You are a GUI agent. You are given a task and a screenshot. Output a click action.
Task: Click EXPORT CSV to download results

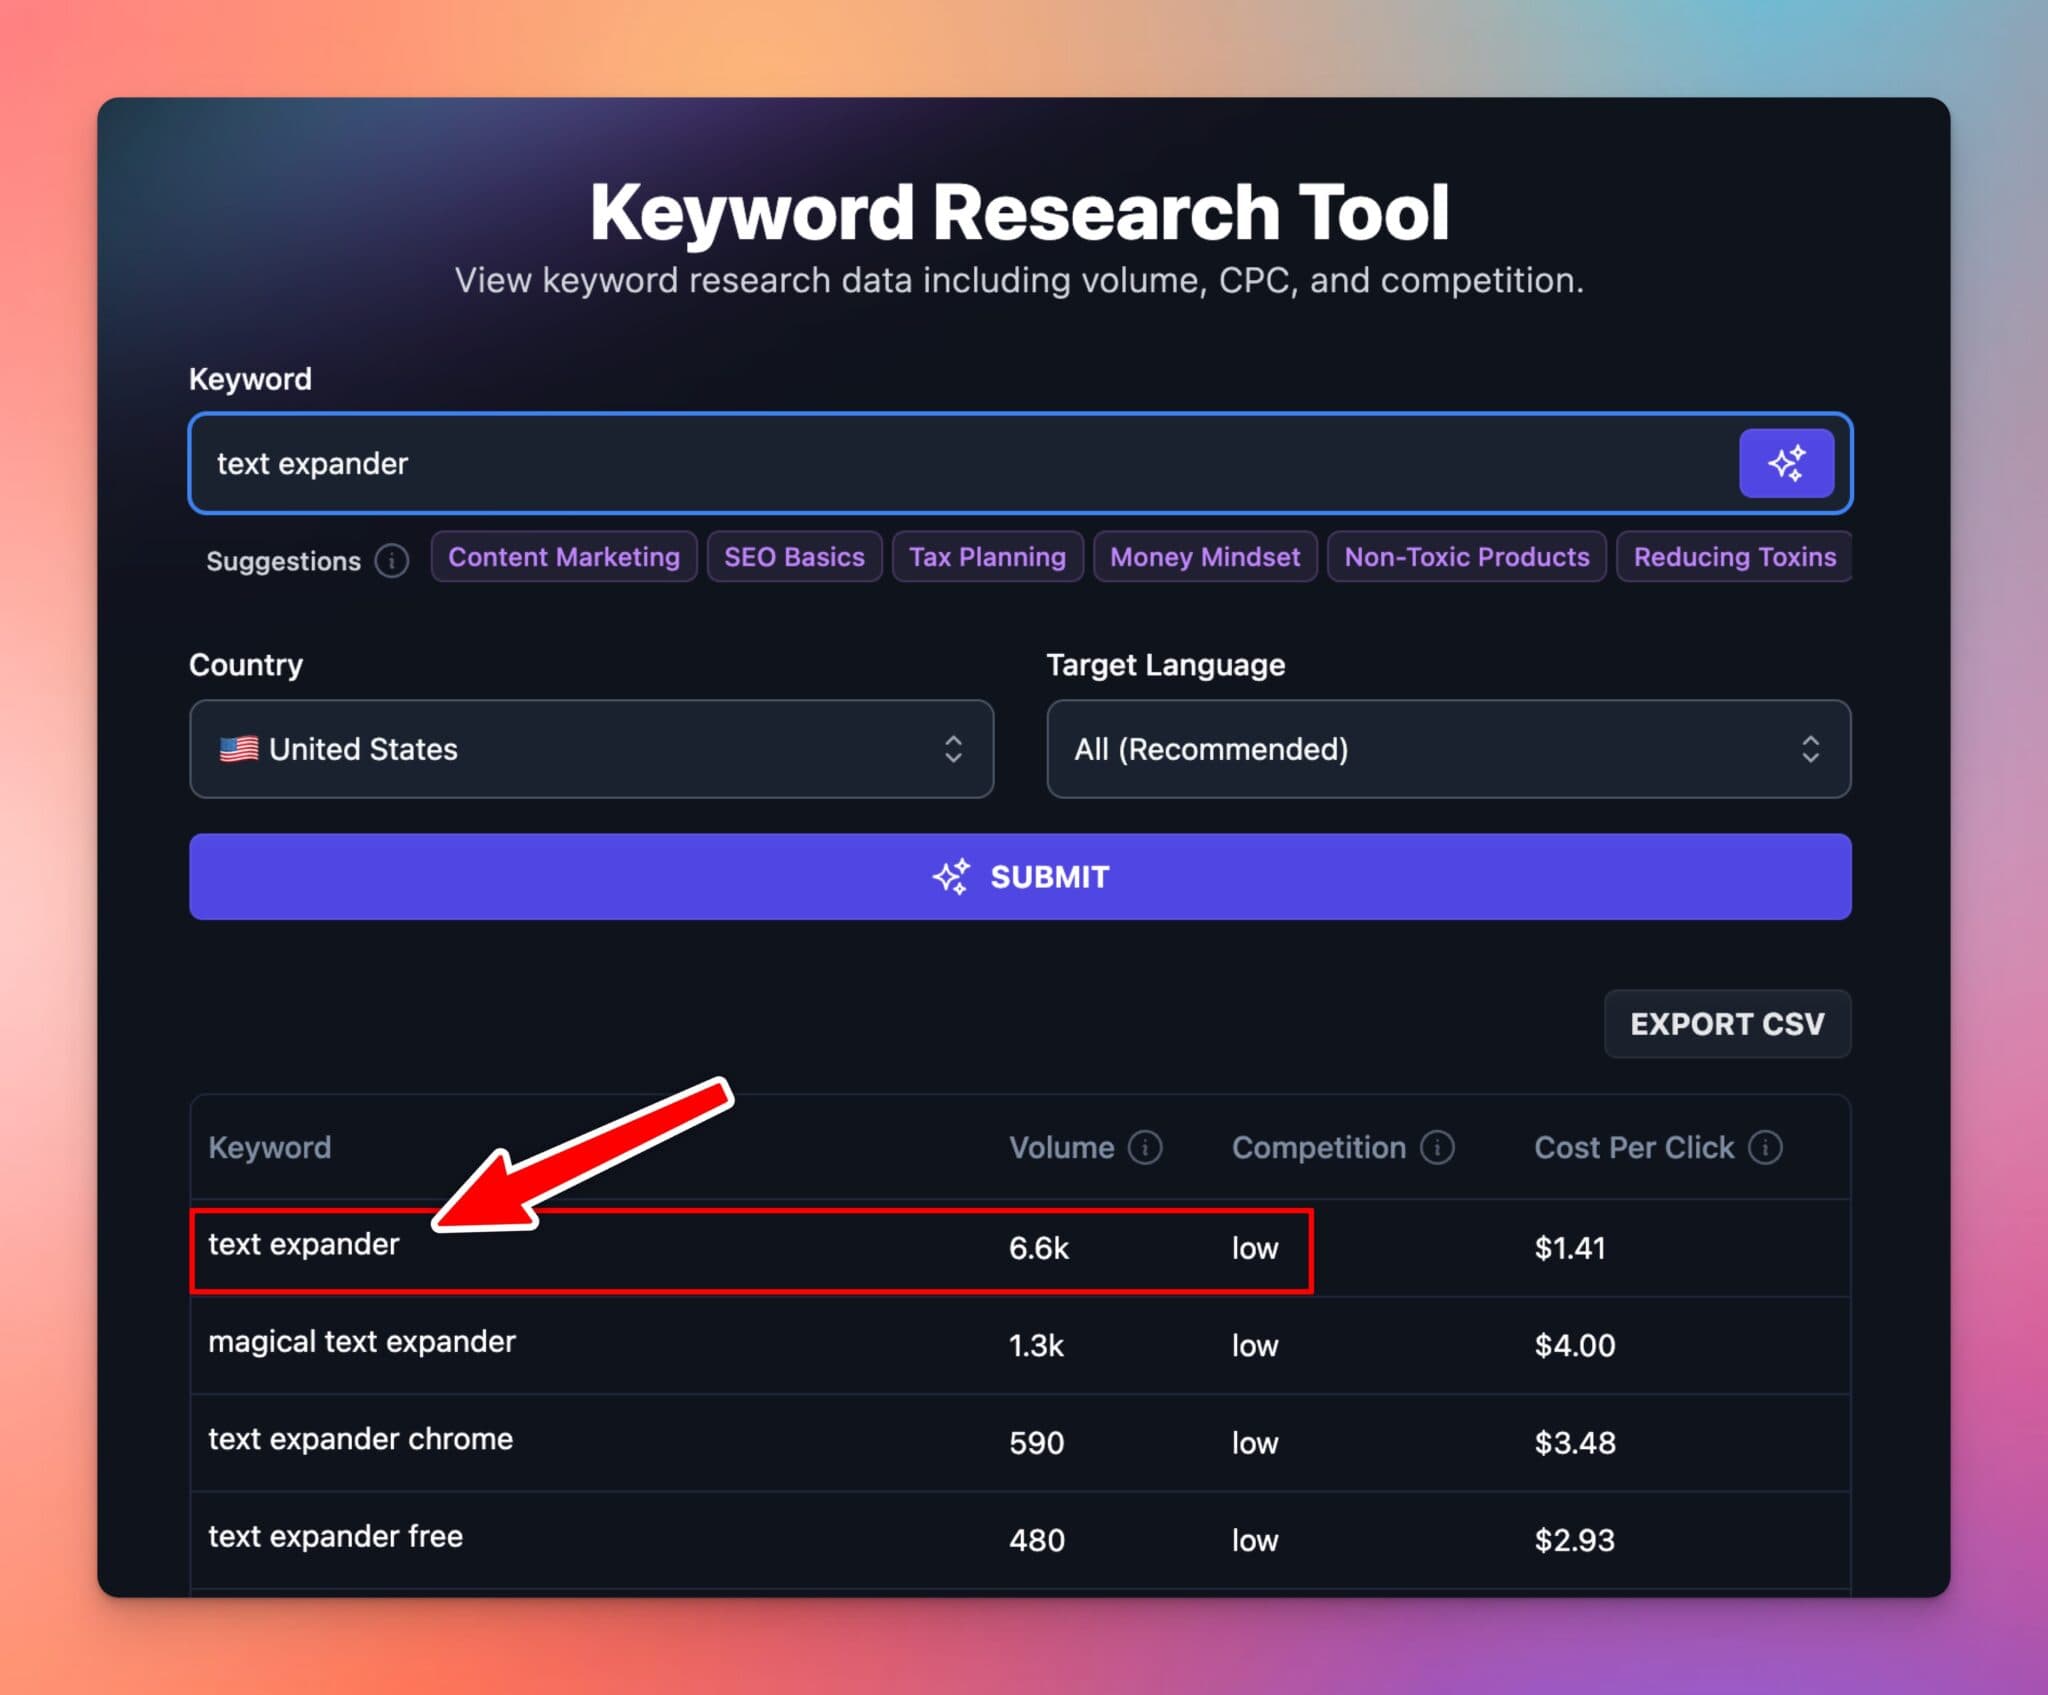[1727, 1023]
